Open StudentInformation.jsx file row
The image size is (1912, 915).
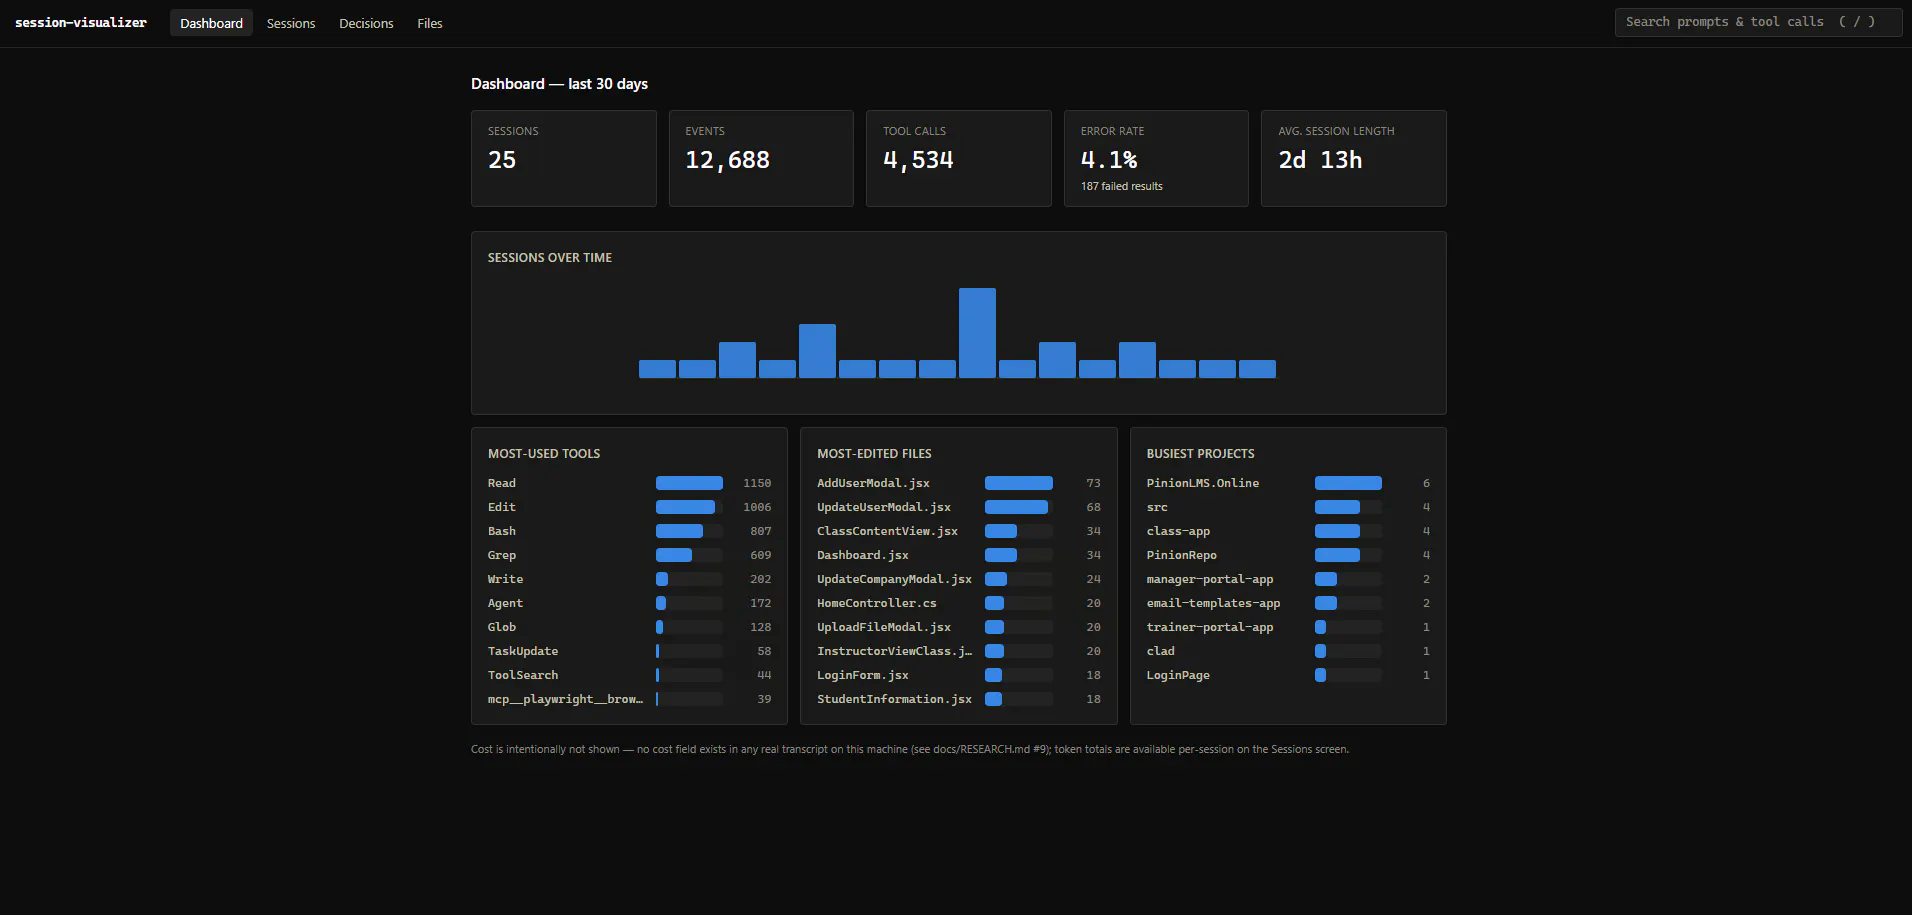[958, 699]
